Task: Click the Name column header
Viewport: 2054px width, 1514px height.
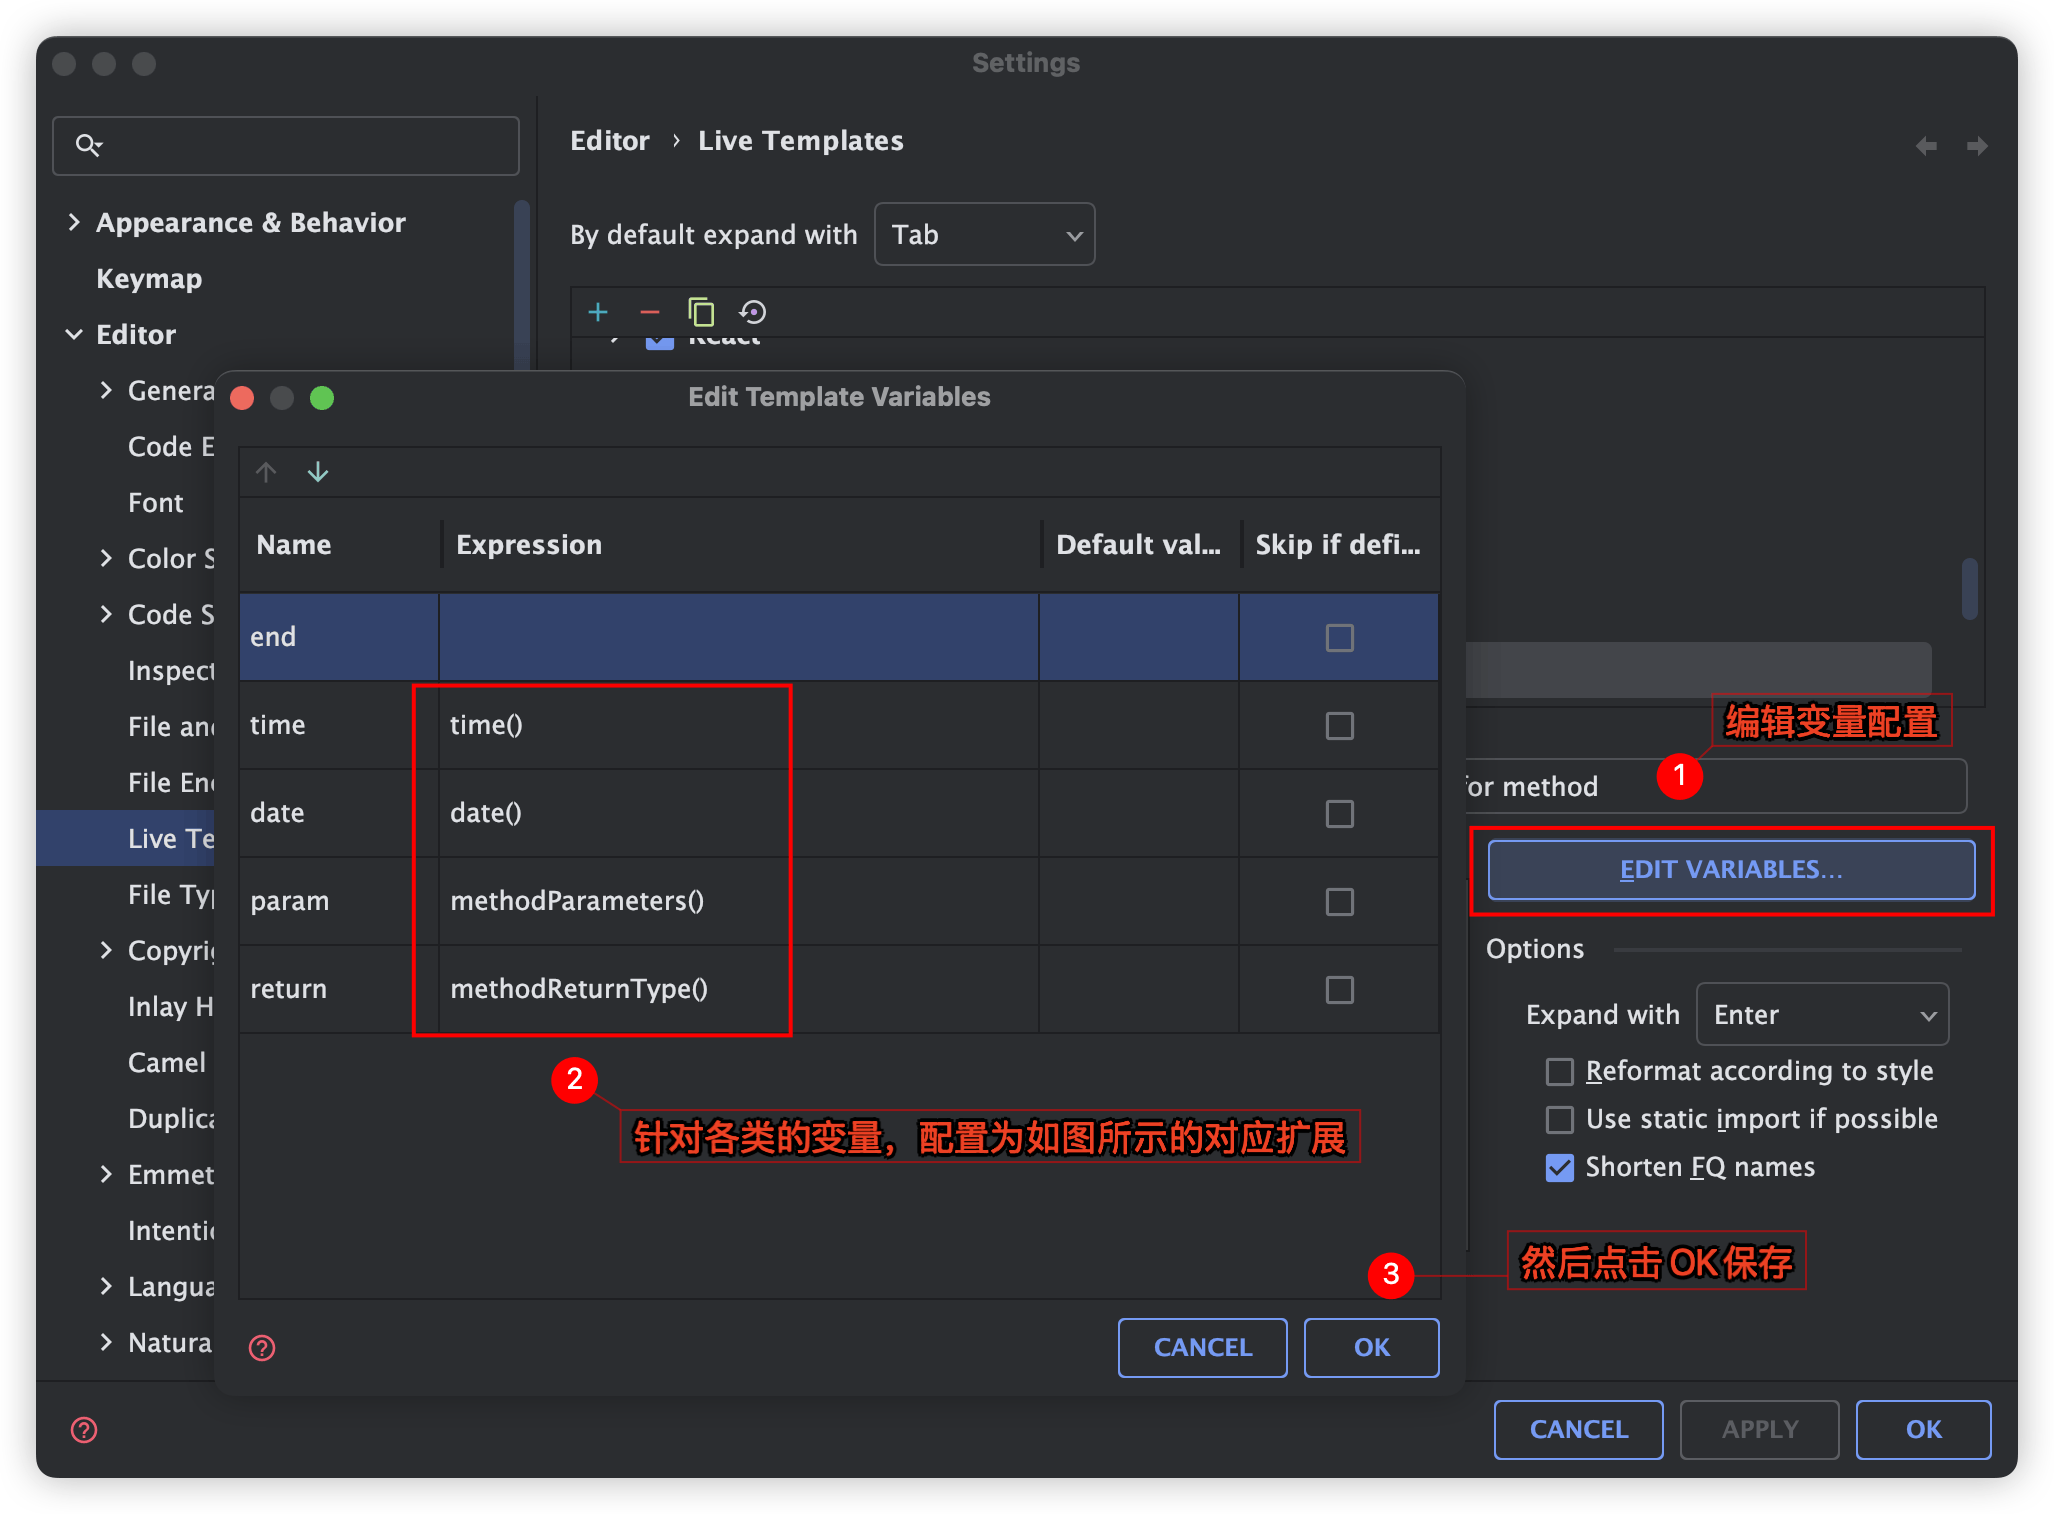Action: coord(340,545)
